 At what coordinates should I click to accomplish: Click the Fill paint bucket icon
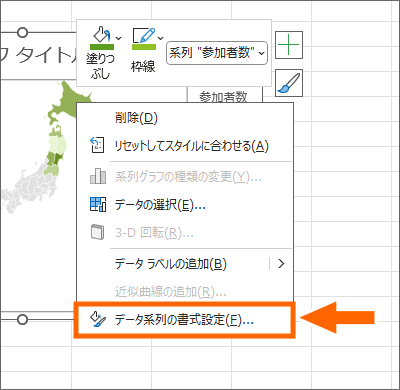pyautogui.click(x=101, y=35)
